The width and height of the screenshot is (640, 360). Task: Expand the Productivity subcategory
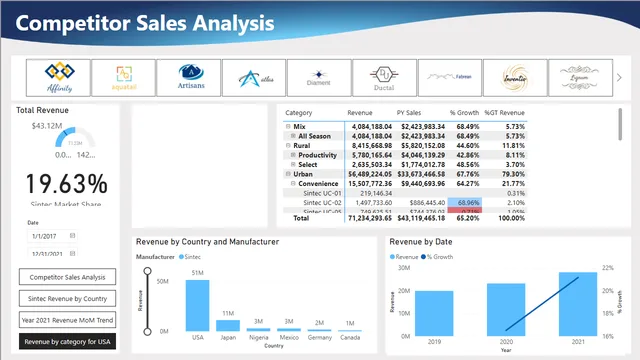(293, 155)
